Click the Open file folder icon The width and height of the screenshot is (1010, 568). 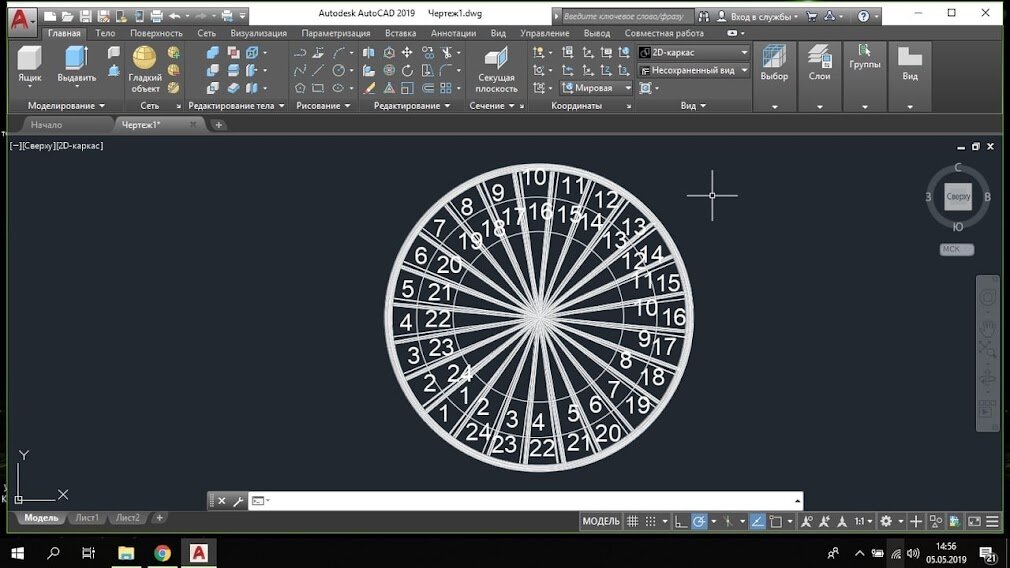(67, 15)
